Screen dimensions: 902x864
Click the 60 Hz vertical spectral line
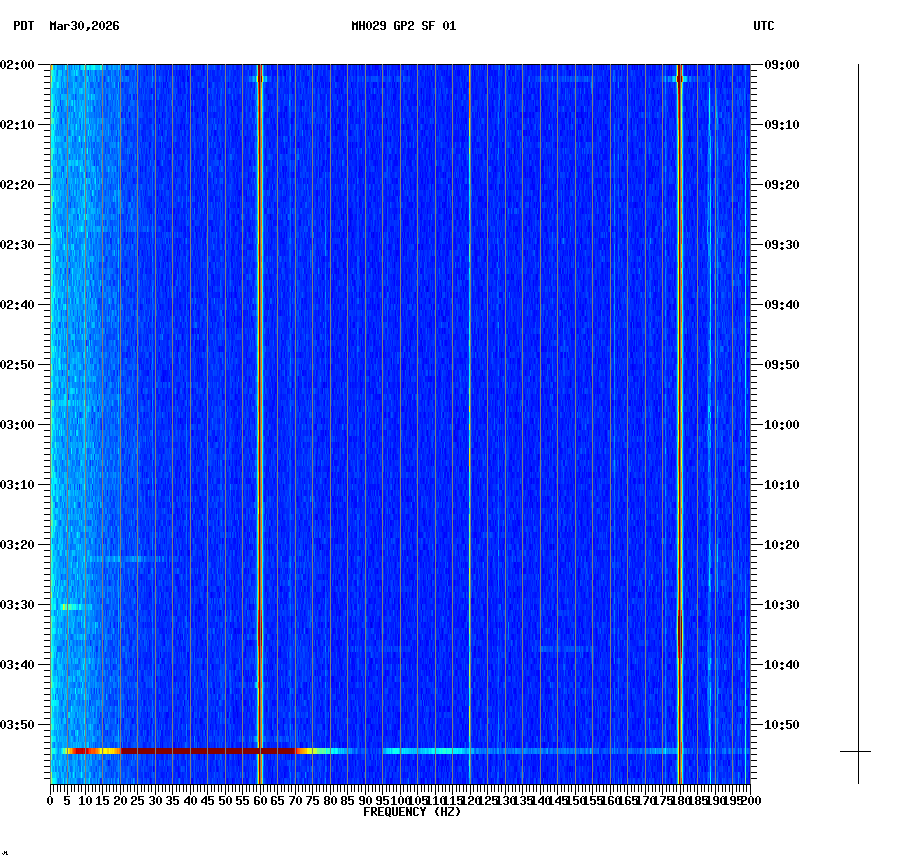pos(262,400)
